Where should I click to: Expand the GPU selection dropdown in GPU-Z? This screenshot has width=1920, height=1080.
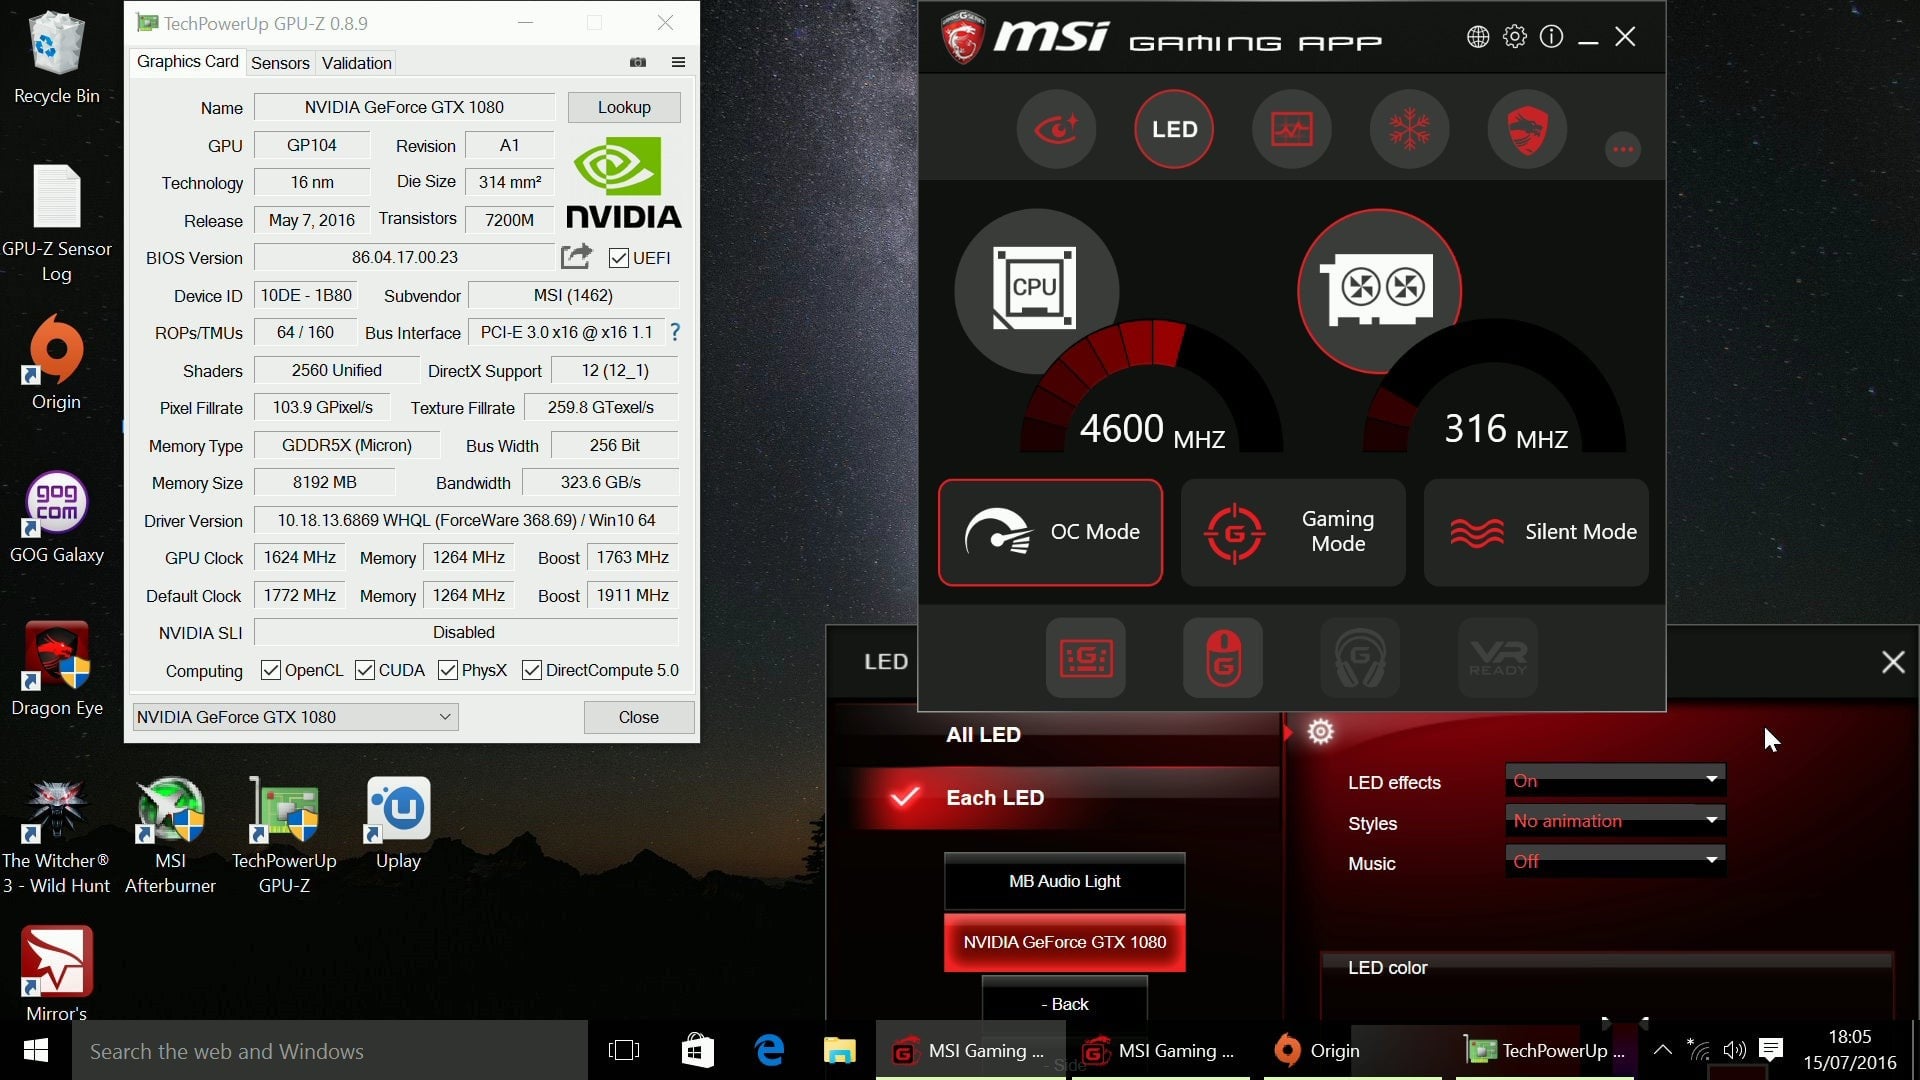(445, 717)
